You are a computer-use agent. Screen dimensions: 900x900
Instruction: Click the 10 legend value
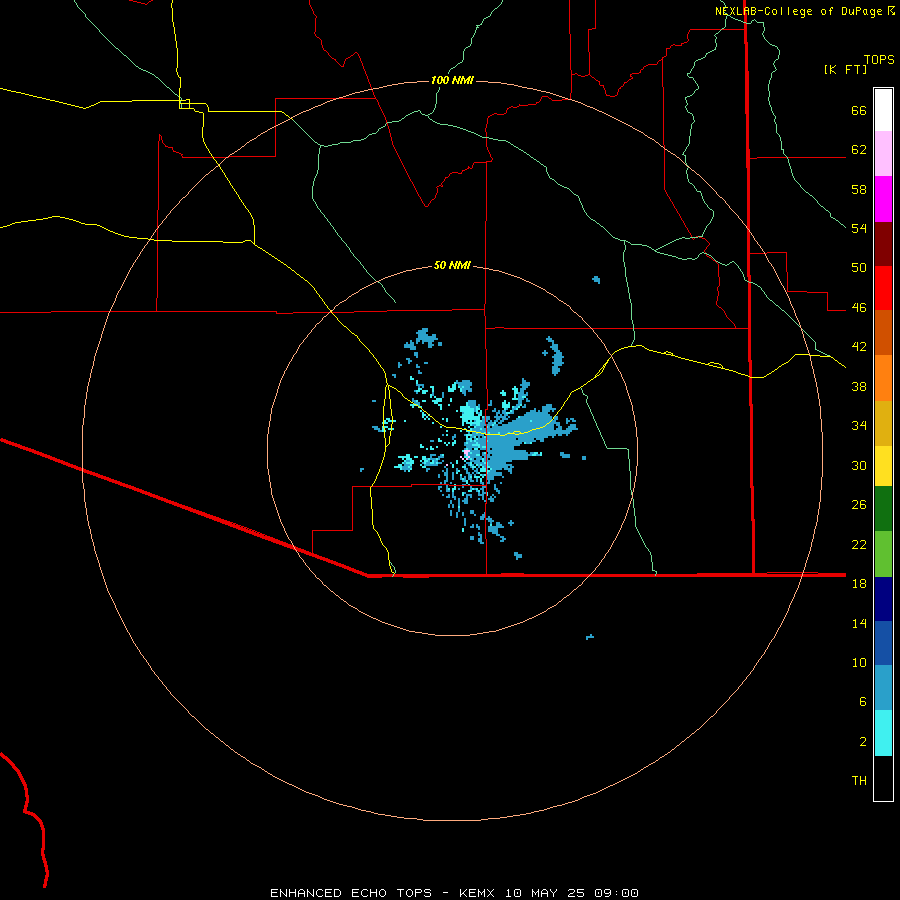(859, 662)
